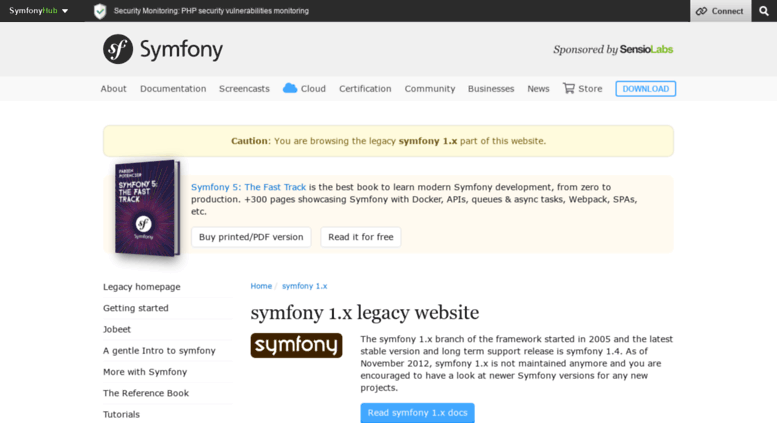Open the Certification menu item
The height and width of the screenshot is (423, 777).
365,89
